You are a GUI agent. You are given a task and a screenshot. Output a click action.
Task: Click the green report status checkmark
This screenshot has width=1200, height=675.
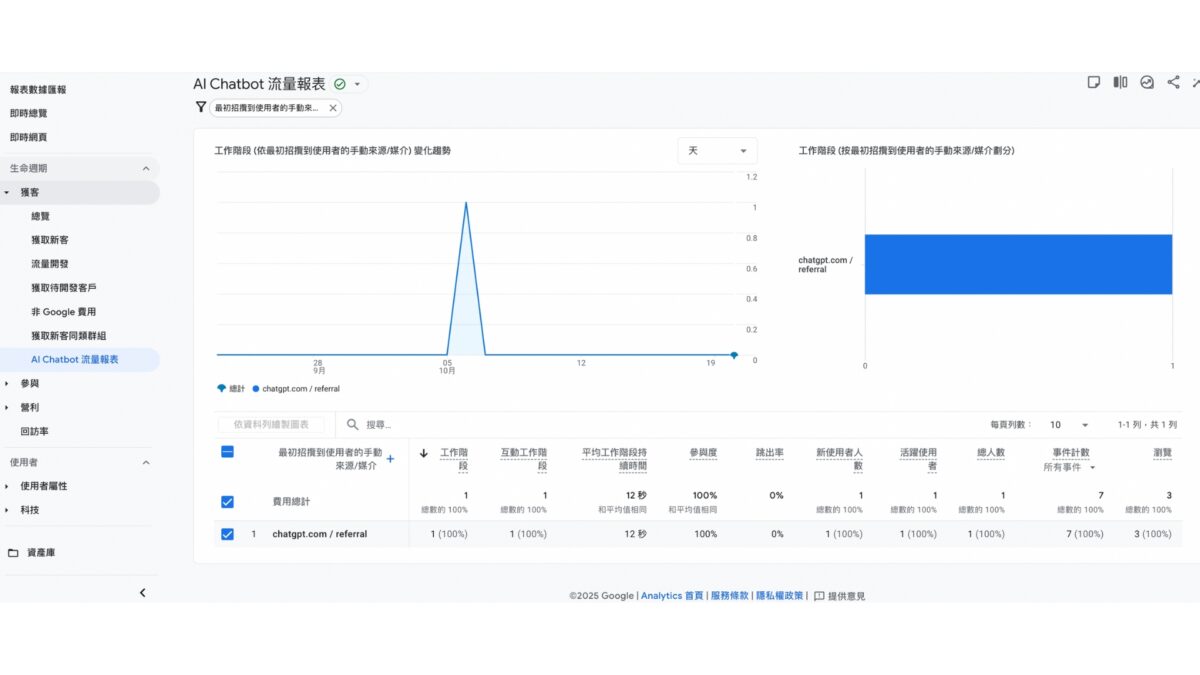tap(340, 84)
